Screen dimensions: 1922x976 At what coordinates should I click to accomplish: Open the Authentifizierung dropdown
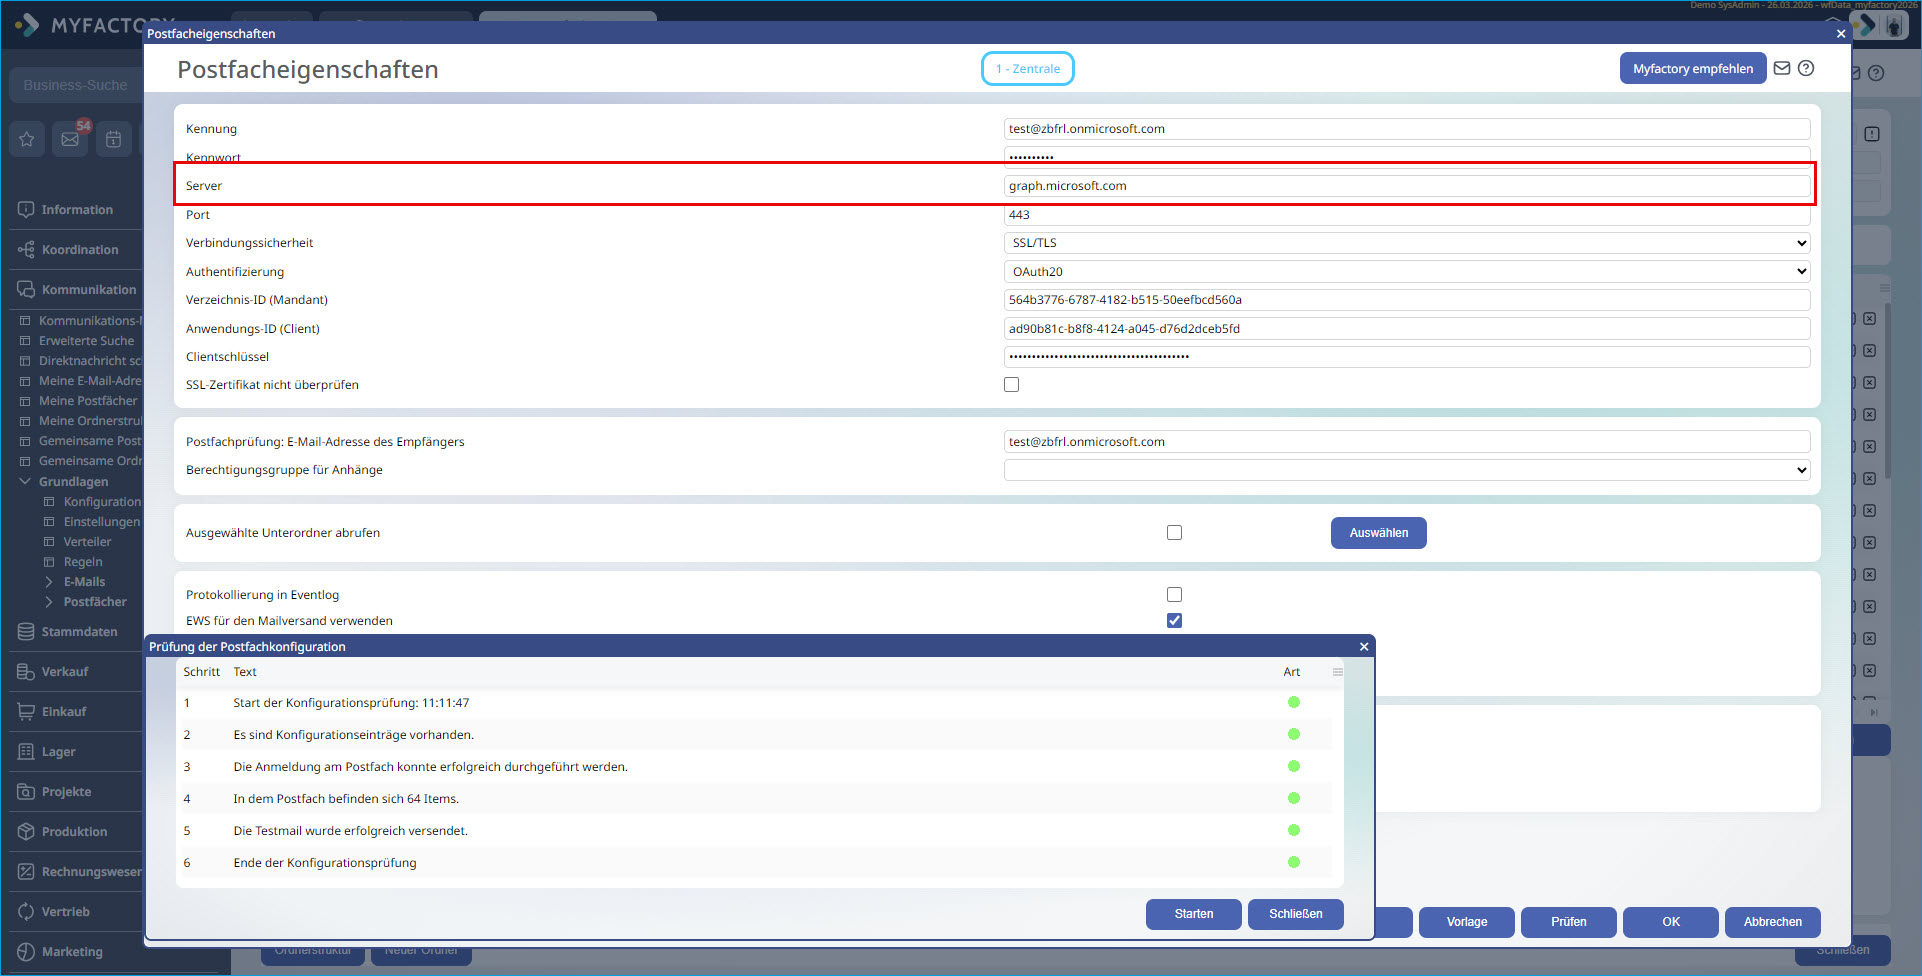coord(1407,272)
